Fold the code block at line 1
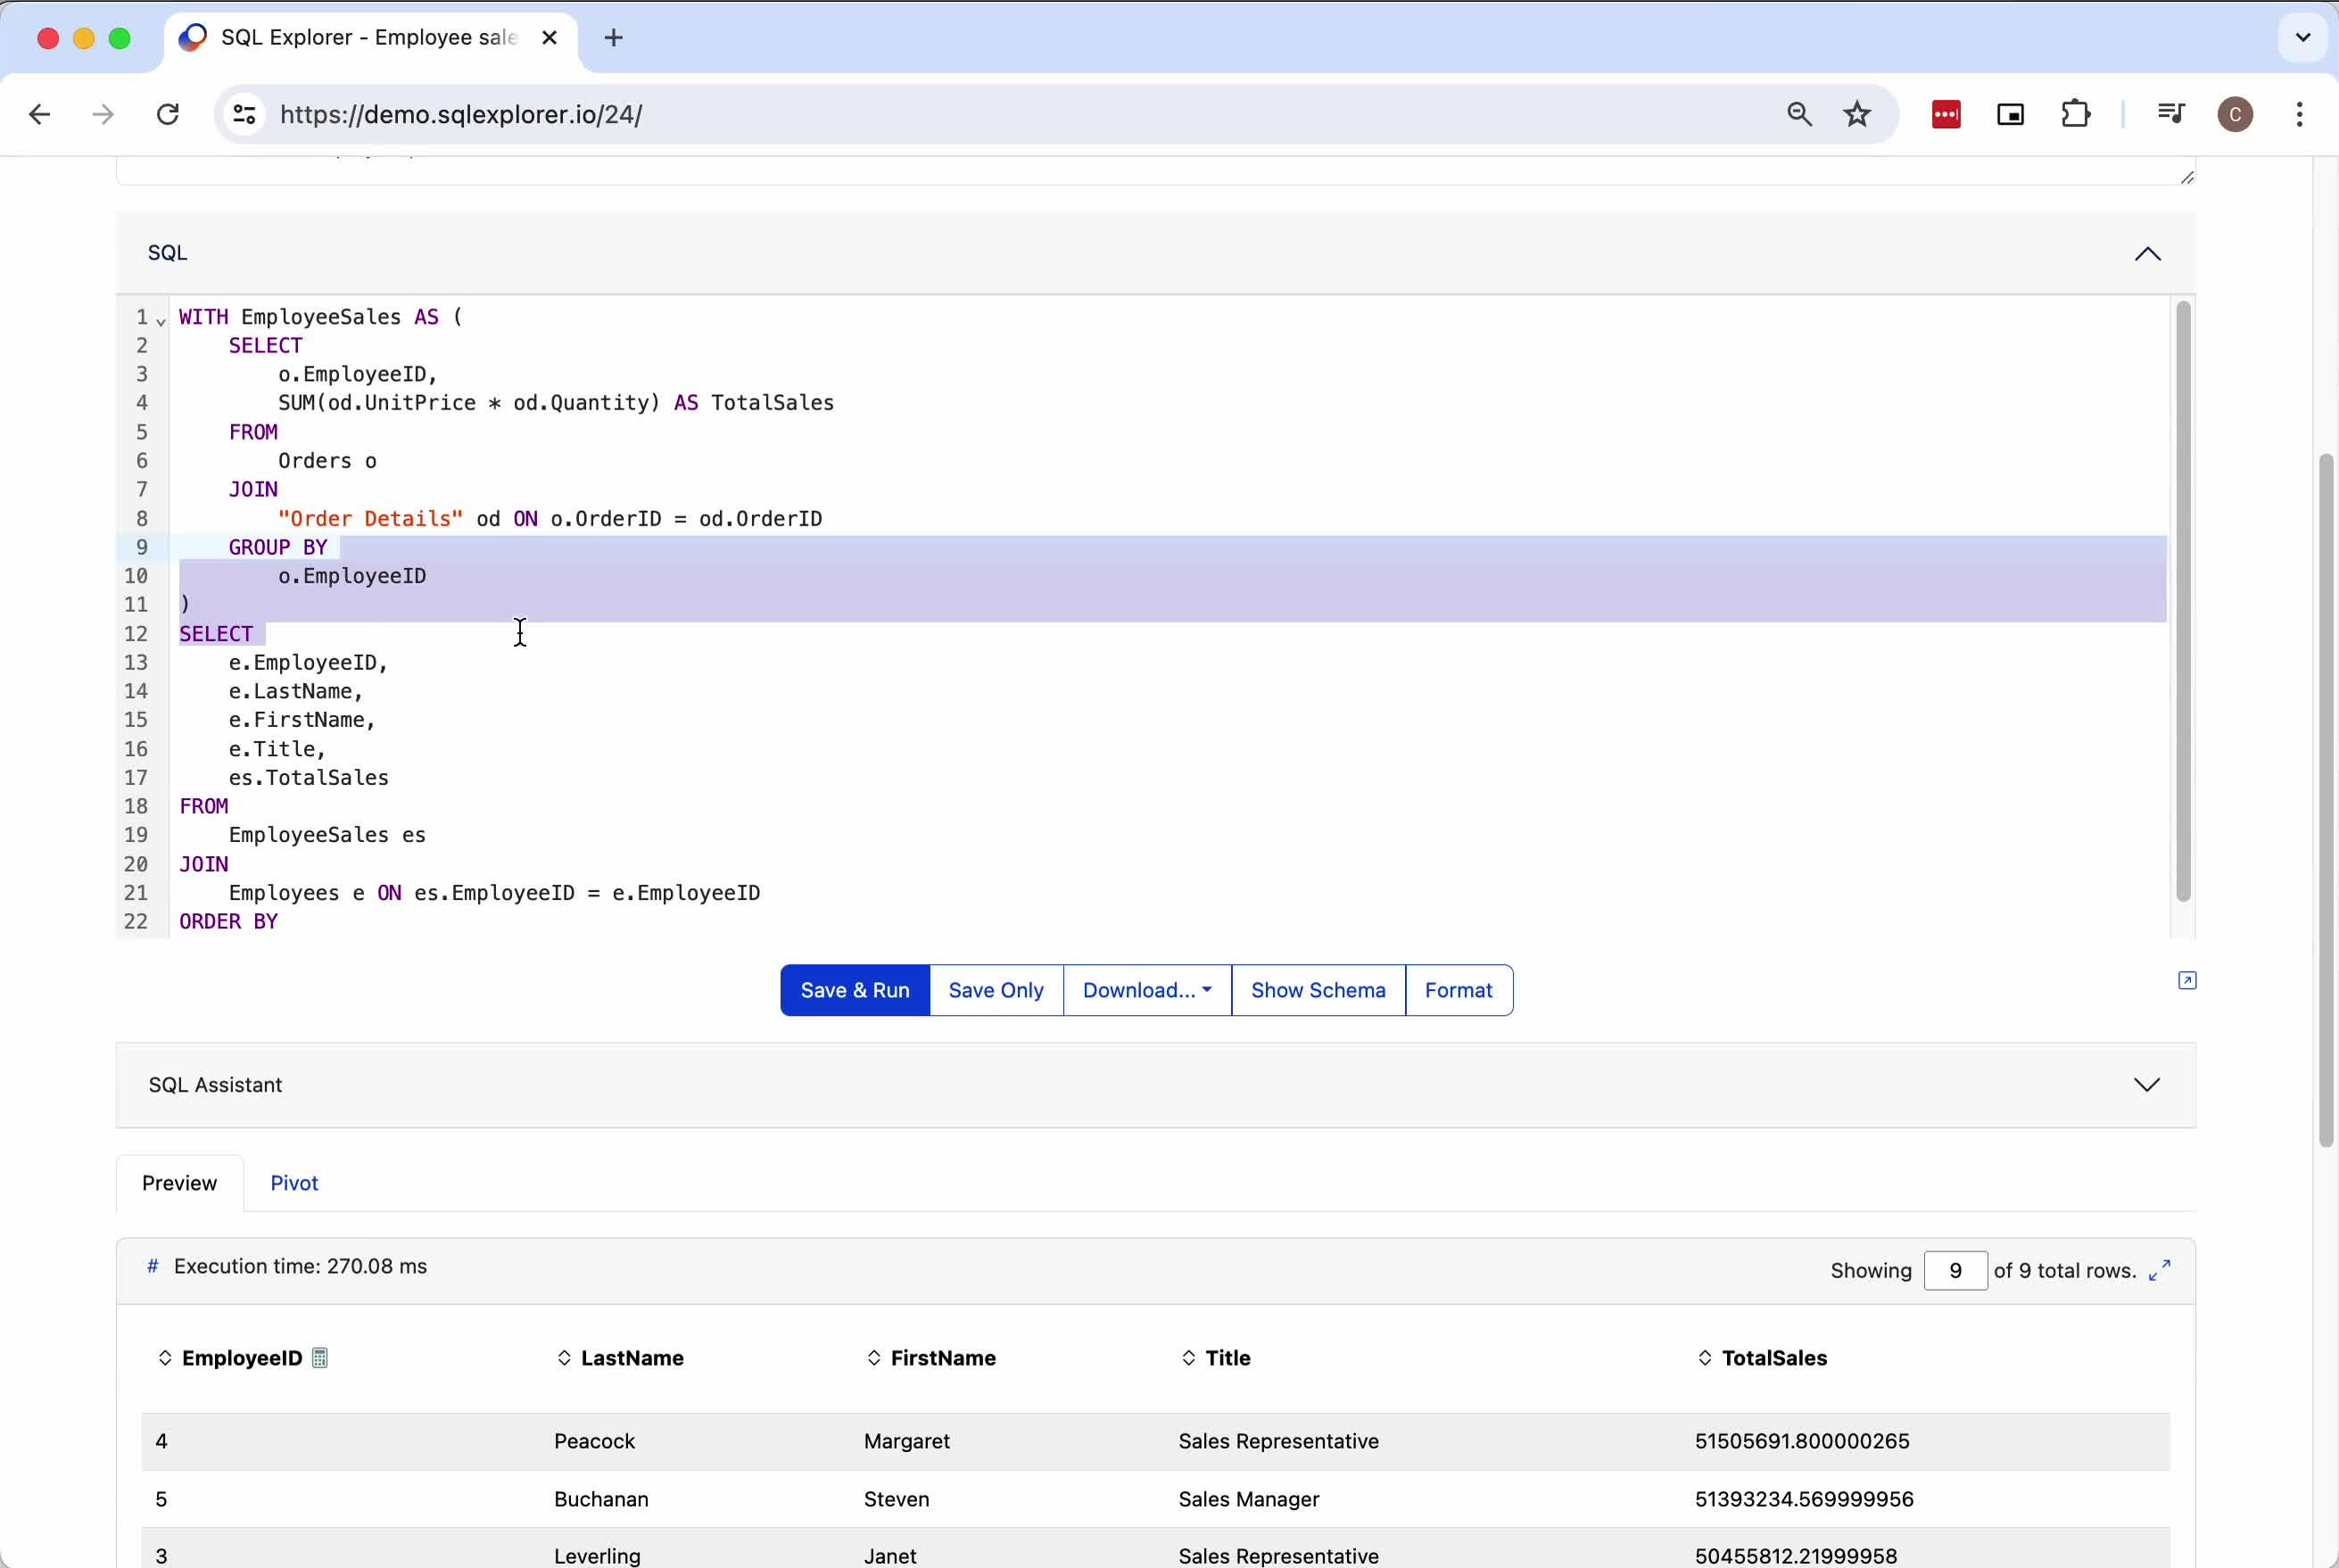Screen dimensions: 2339x1568 (161, 320)
